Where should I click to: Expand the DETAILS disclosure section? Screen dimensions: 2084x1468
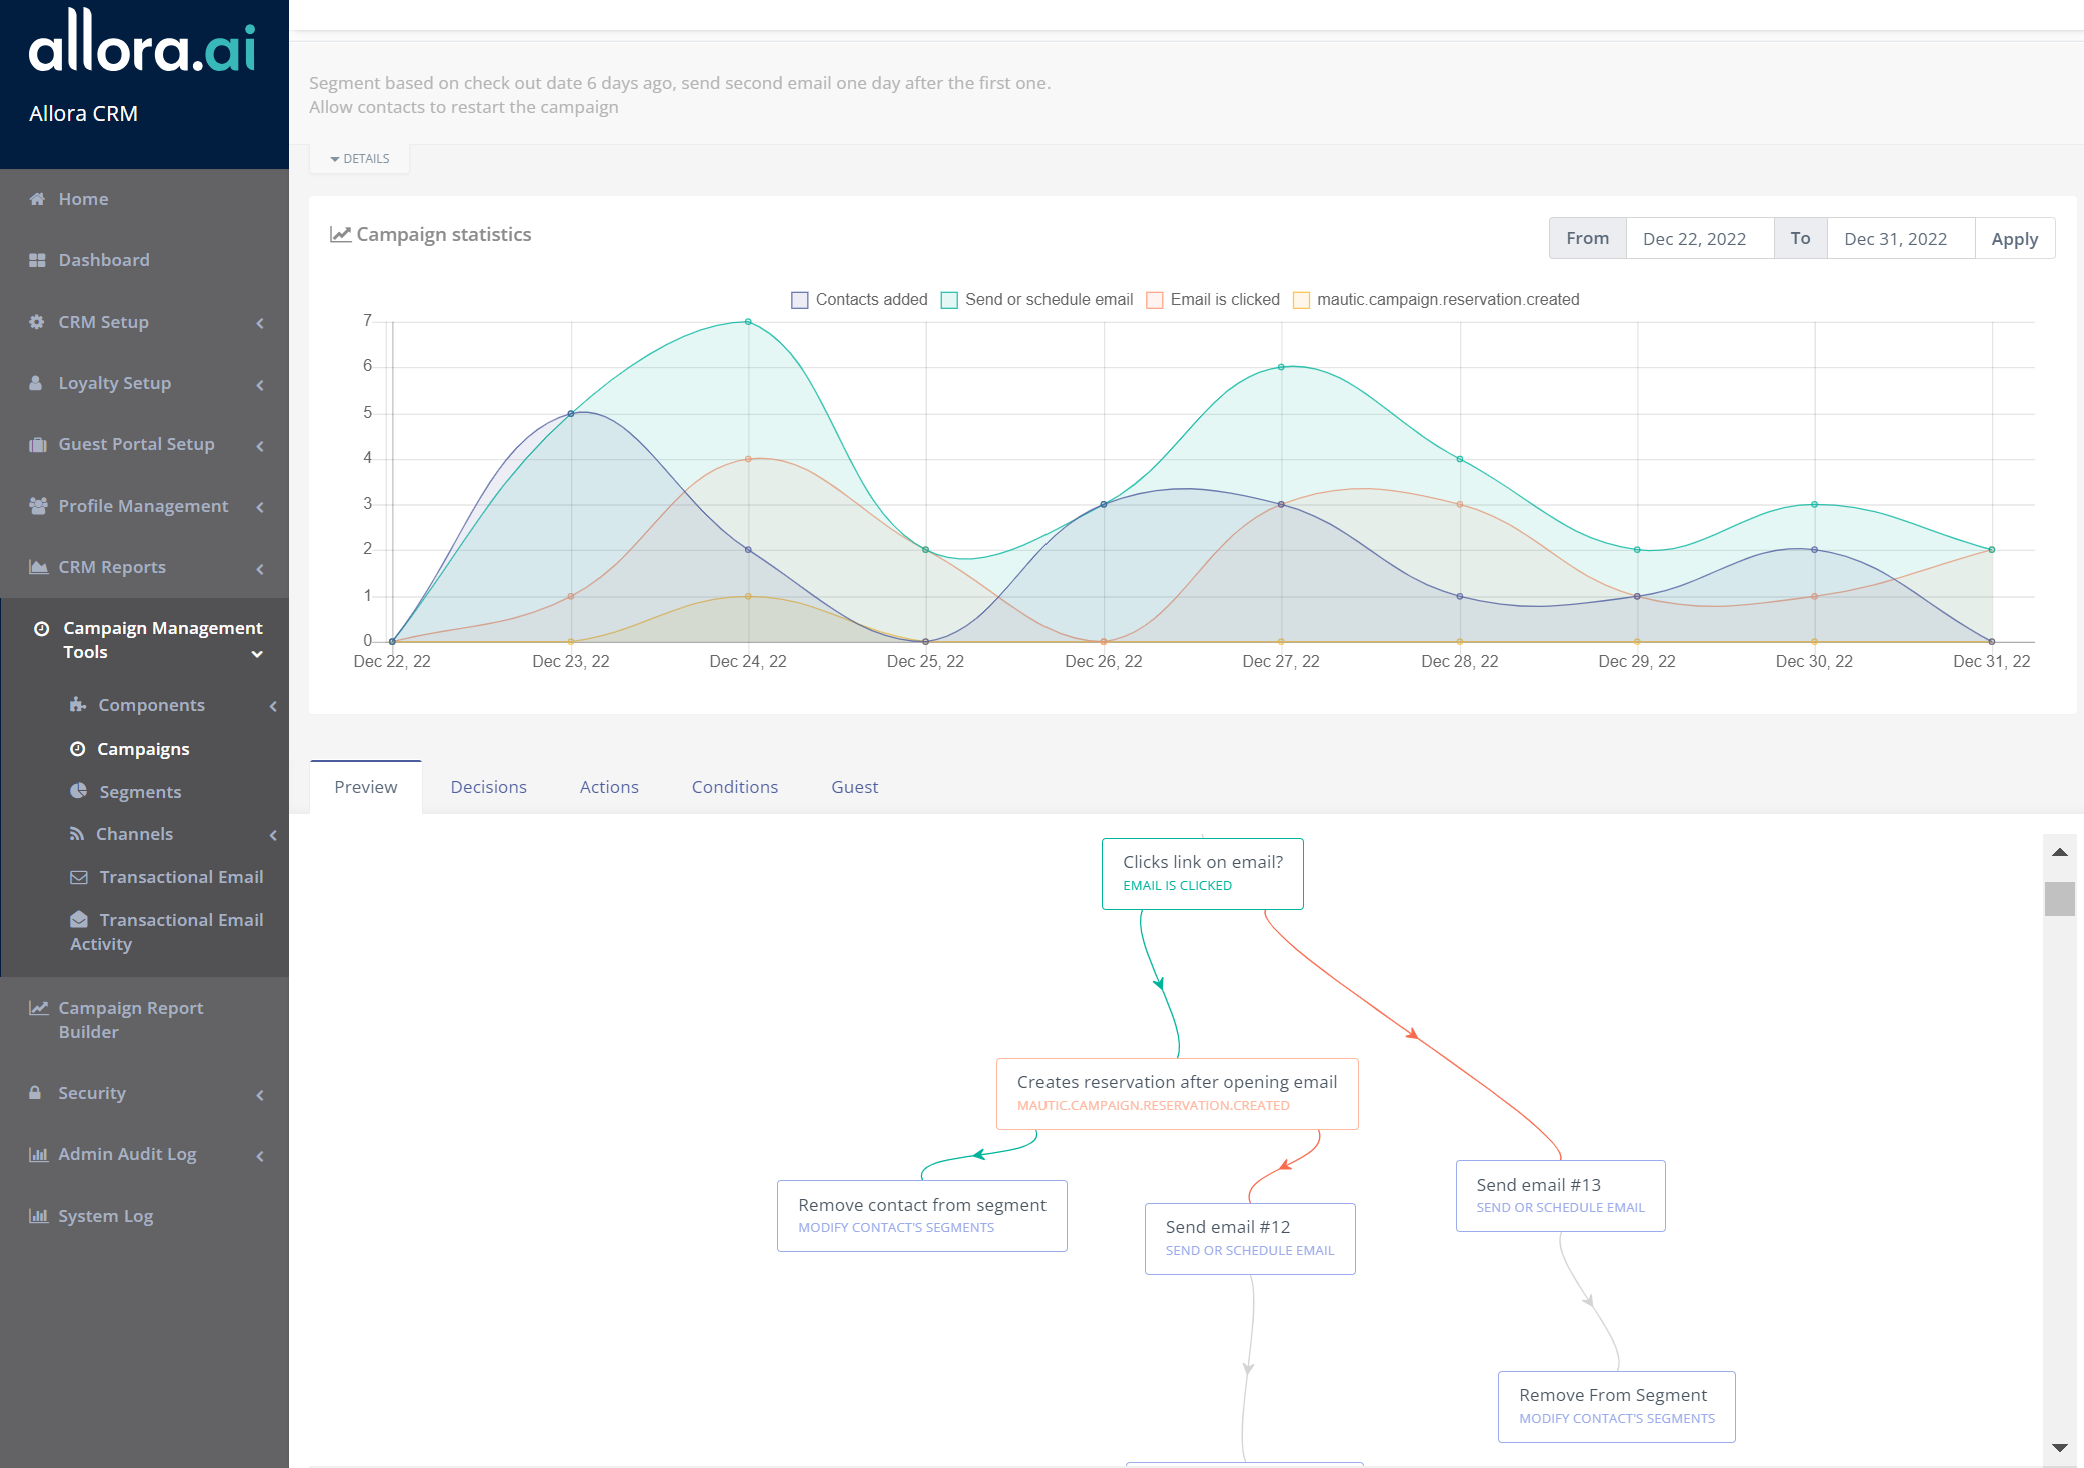point(360,159)
